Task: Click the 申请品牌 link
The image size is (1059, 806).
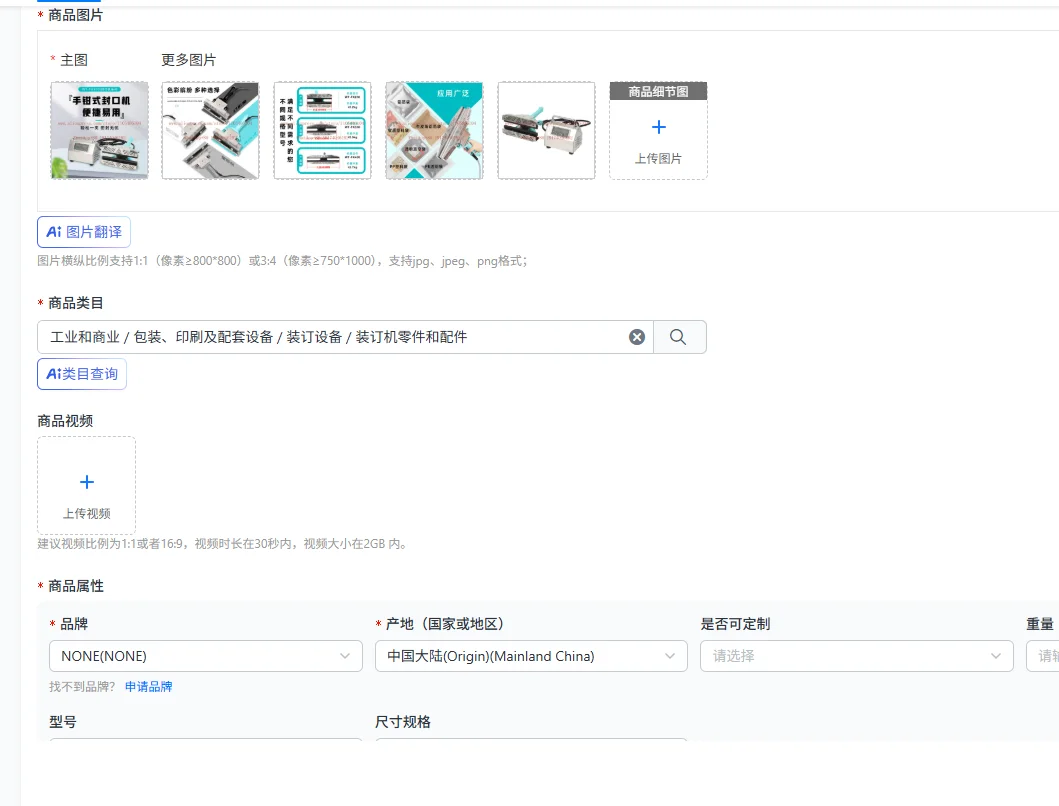Action: pos(149,686)
